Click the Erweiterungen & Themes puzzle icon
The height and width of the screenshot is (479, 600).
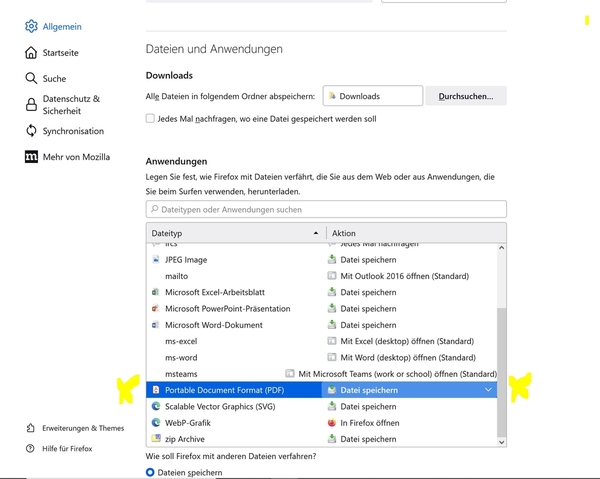point(31,428)
